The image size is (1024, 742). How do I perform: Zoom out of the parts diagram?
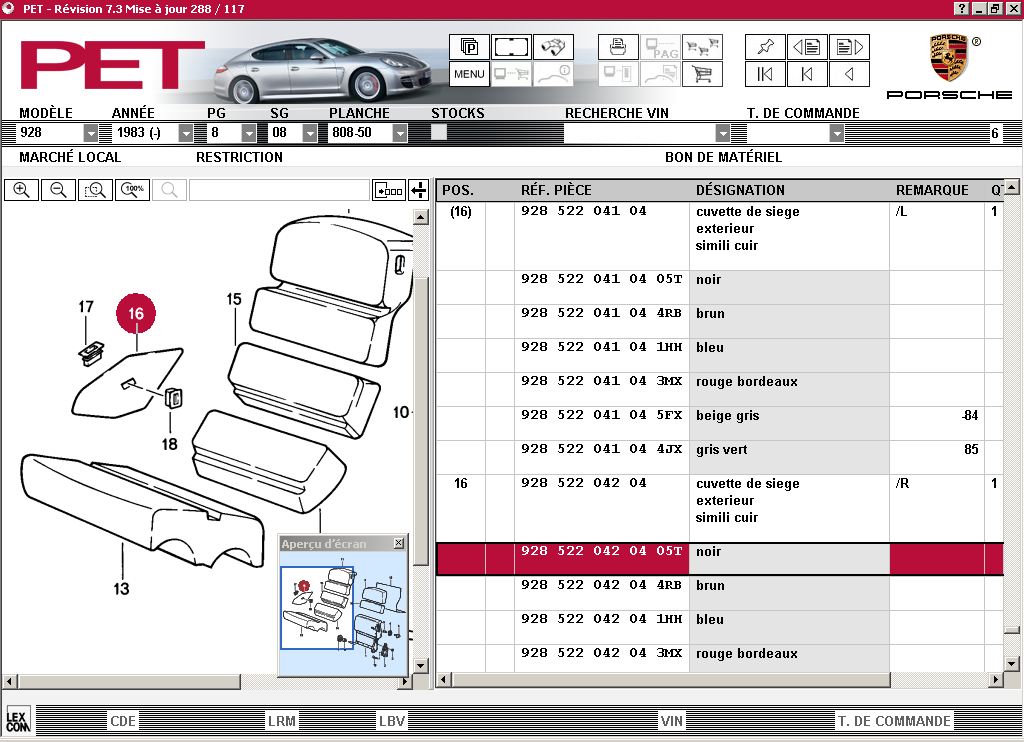coord(58,190)
